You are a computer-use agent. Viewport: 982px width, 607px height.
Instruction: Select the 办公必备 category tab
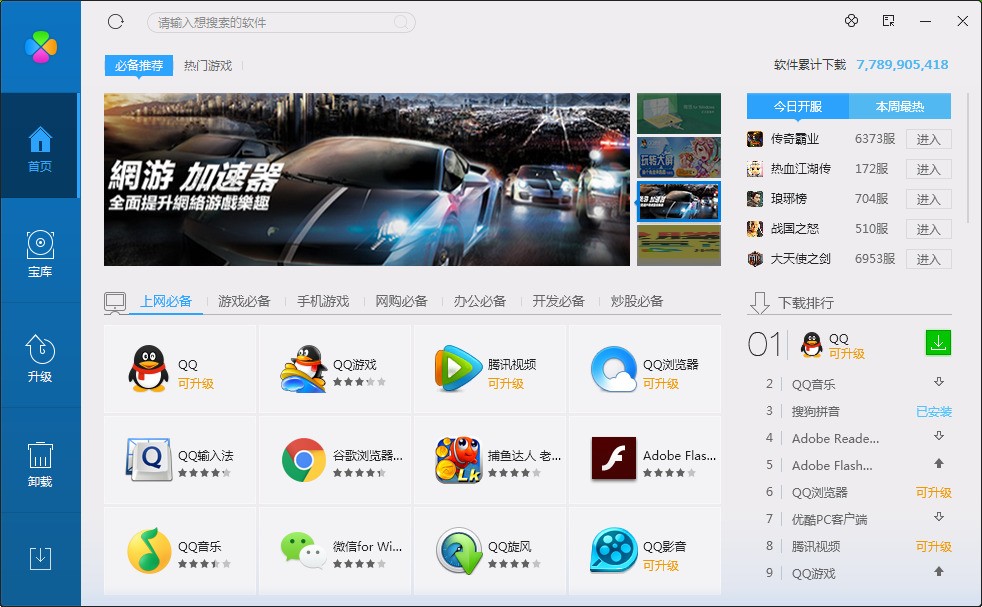pos(480,301)
